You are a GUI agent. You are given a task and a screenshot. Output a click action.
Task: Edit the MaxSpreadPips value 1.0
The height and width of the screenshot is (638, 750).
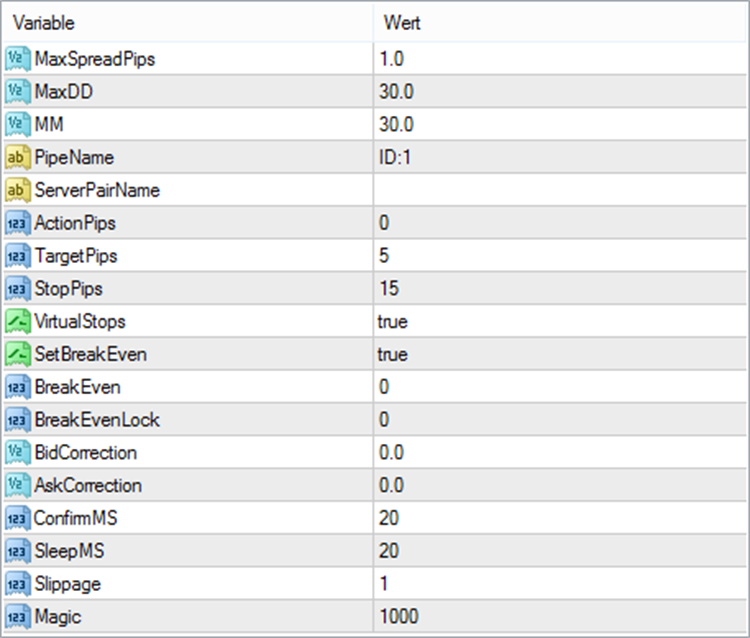click(560, 59)
